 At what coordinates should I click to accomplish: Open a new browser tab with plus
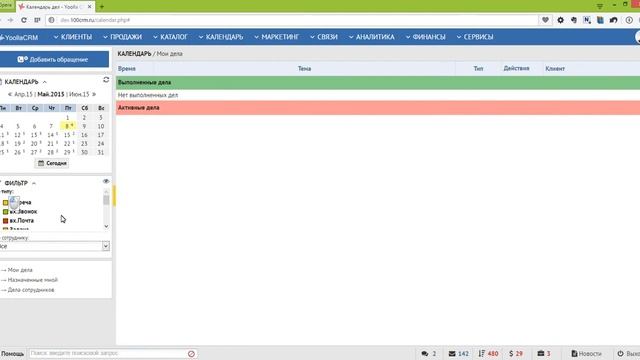pos(102,7)
